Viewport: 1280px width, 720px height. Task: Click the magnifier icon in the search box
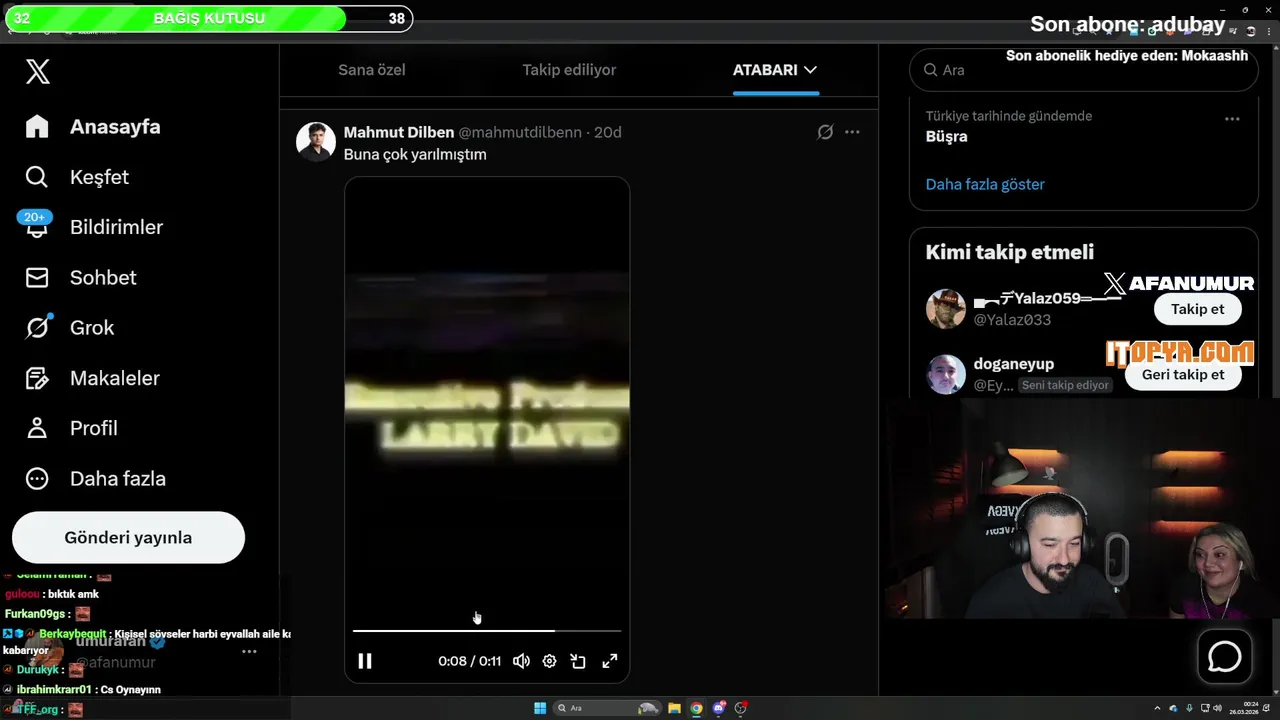930,70
